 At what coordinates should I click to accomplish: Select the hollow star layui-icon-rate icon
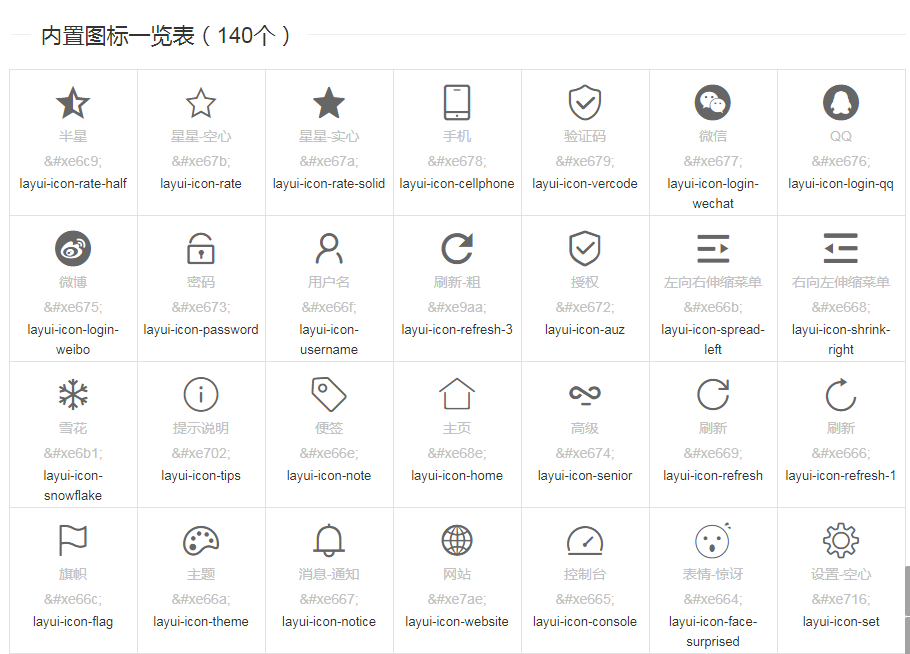coord(200,102)
